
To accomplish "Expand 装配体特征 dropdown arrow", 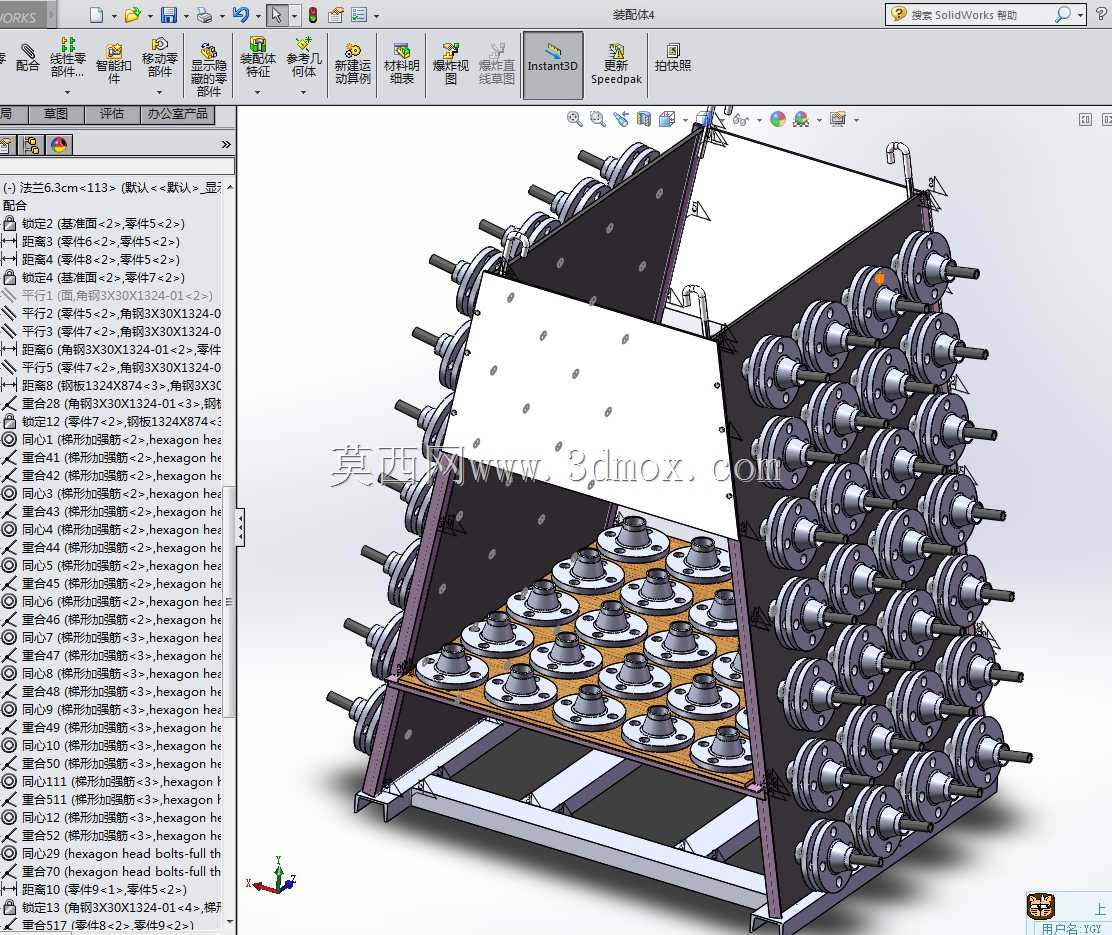I will tap(257, 92).
